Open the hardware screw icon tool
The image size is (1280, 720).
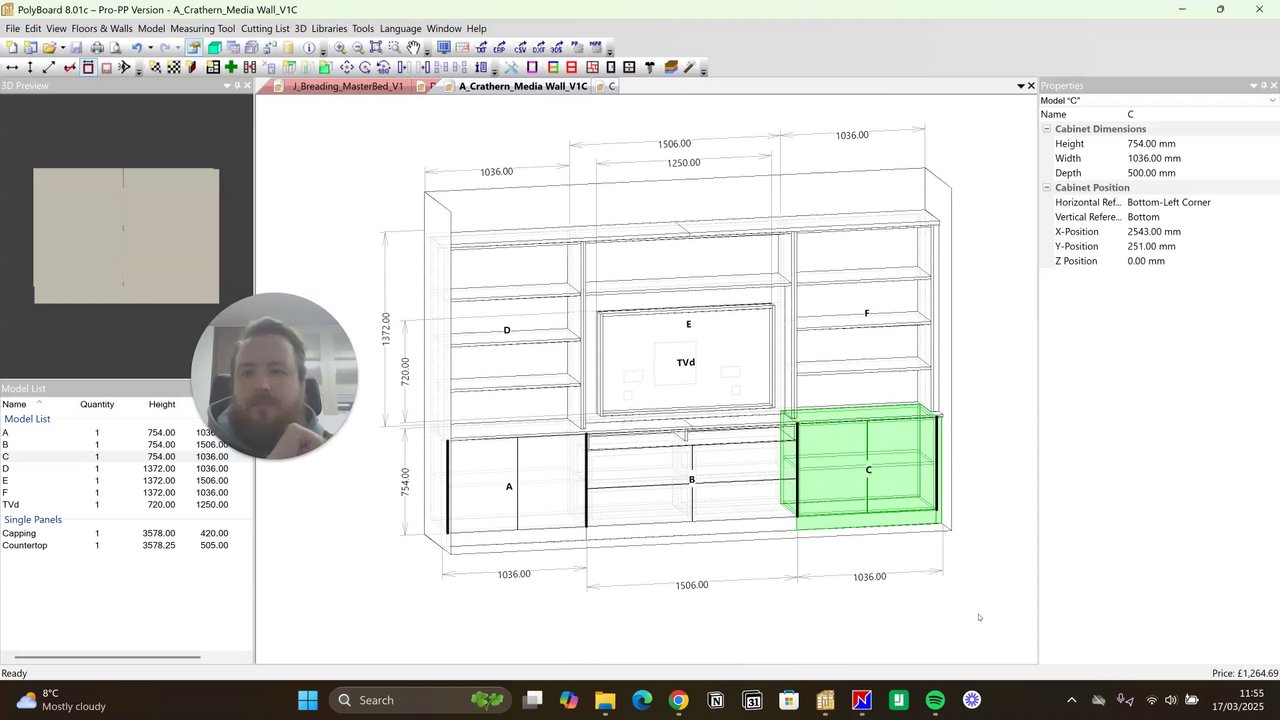pos(650,67)
